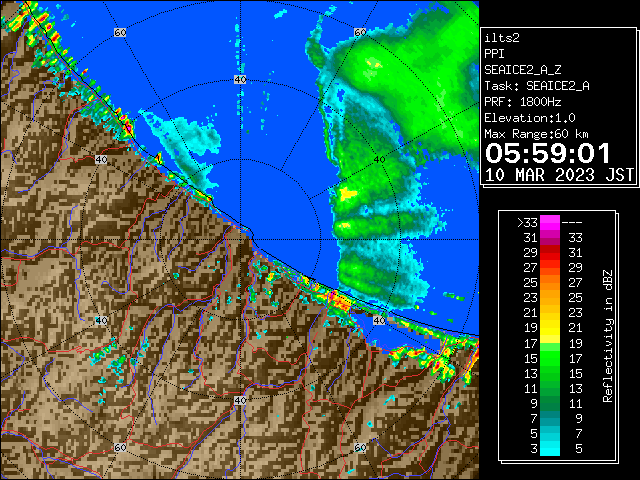Pick the red swatch between 29 and 31

[x=550, y=253]
